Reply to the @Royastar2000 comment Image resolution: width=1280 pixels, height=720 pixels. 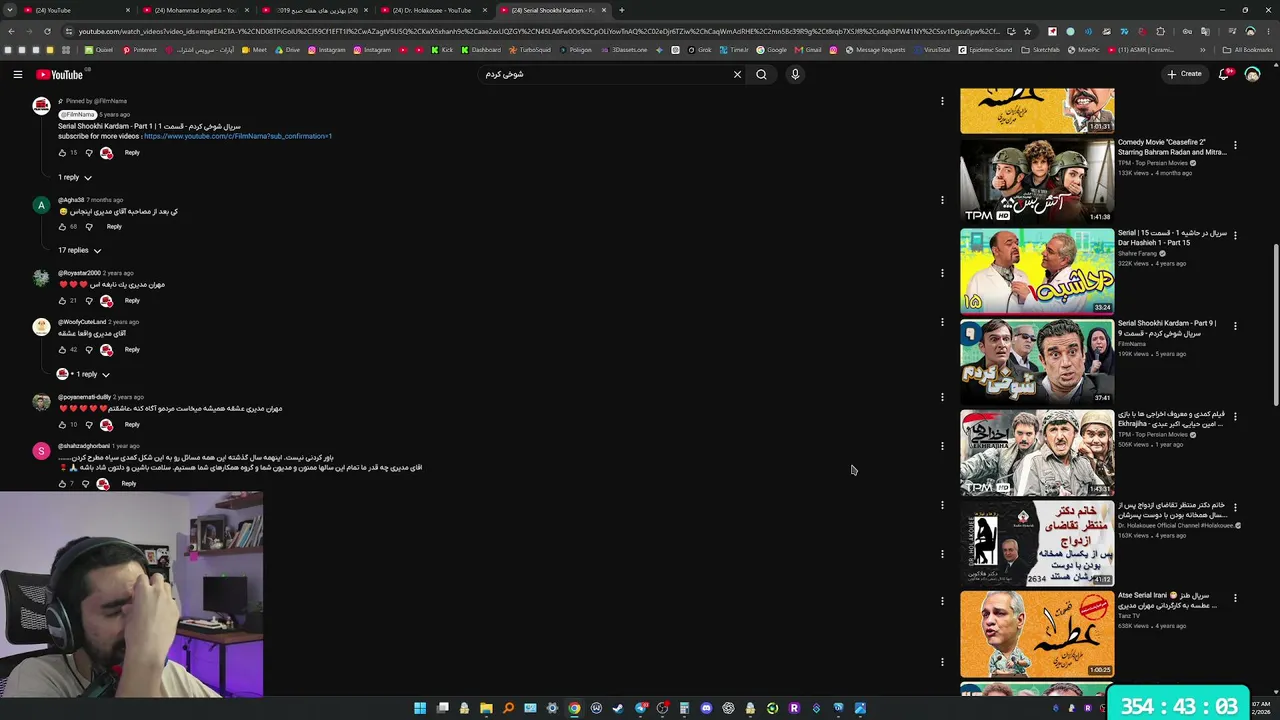[x=132, y=301]
